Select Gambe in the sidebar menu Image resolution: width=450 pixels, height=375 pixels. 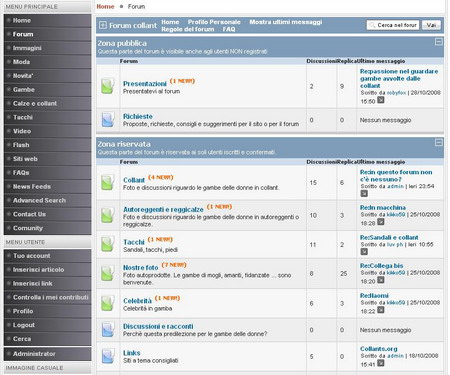pos(47,90)
